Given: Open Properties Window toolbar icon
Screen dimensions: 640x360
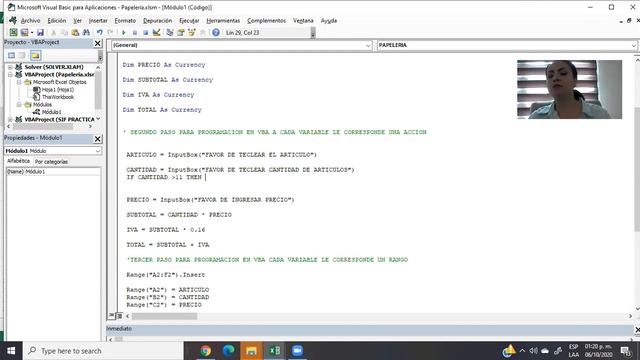Looking at the screenshot, I should pyautogui.click(x=180, y=32).
